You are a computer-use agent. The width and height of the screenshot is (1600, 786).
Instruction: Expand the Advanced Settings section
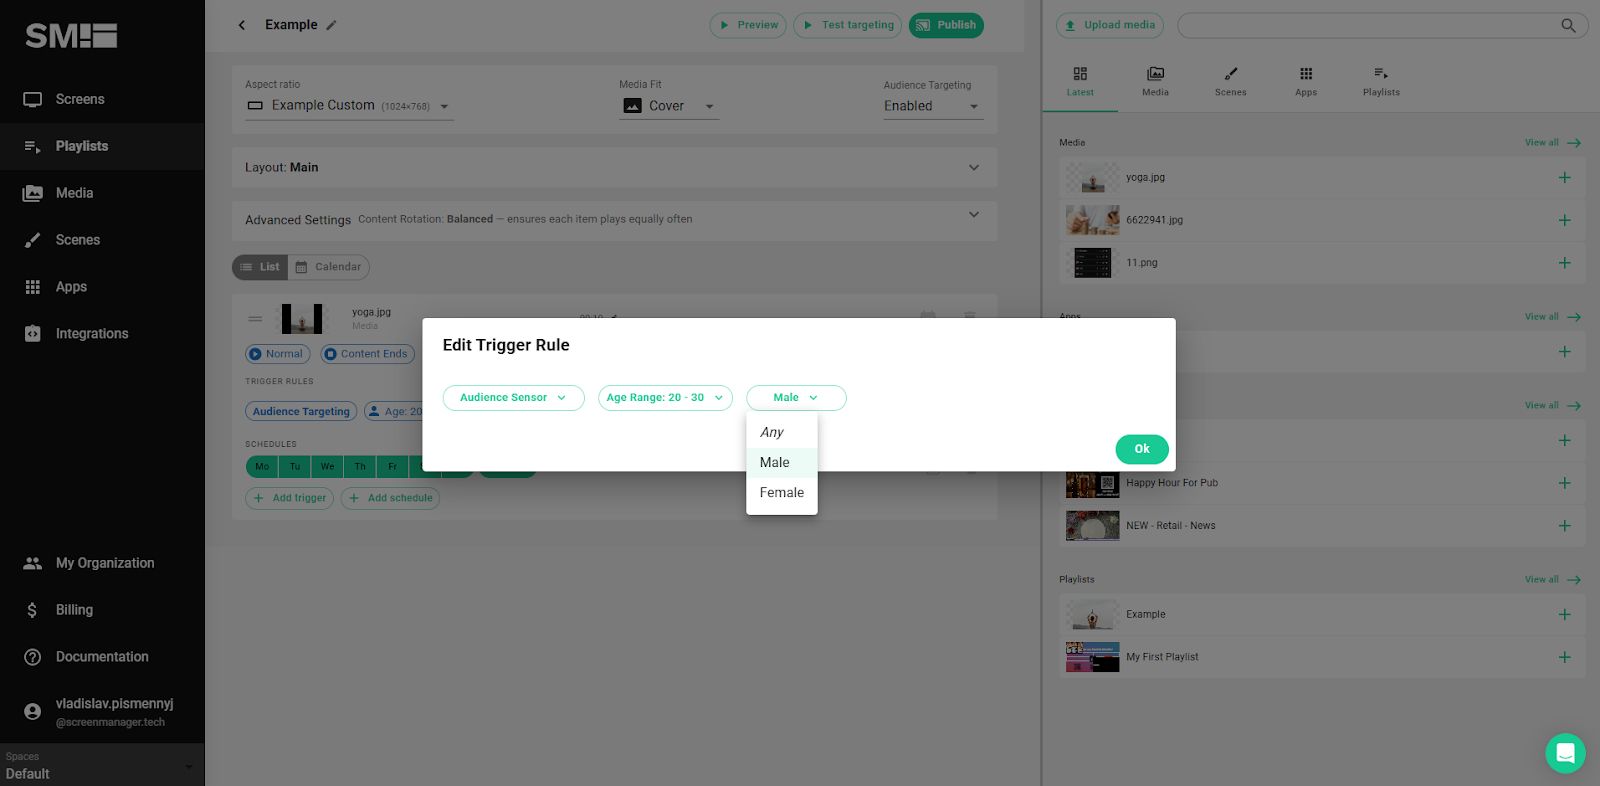click(614, 219)
